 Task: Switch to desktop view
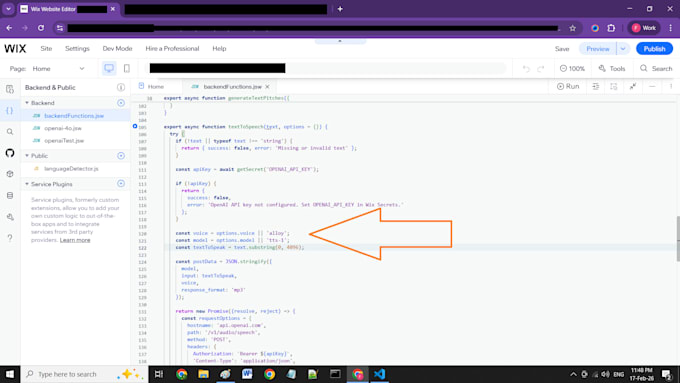click(109, 69)
